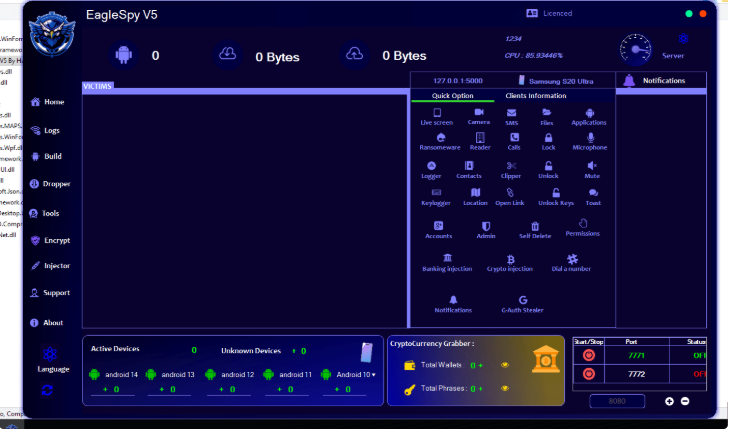Select the port cell 7772
This screenshot has width=729, height=431.
pyautogui.click(x=636, y=374)
